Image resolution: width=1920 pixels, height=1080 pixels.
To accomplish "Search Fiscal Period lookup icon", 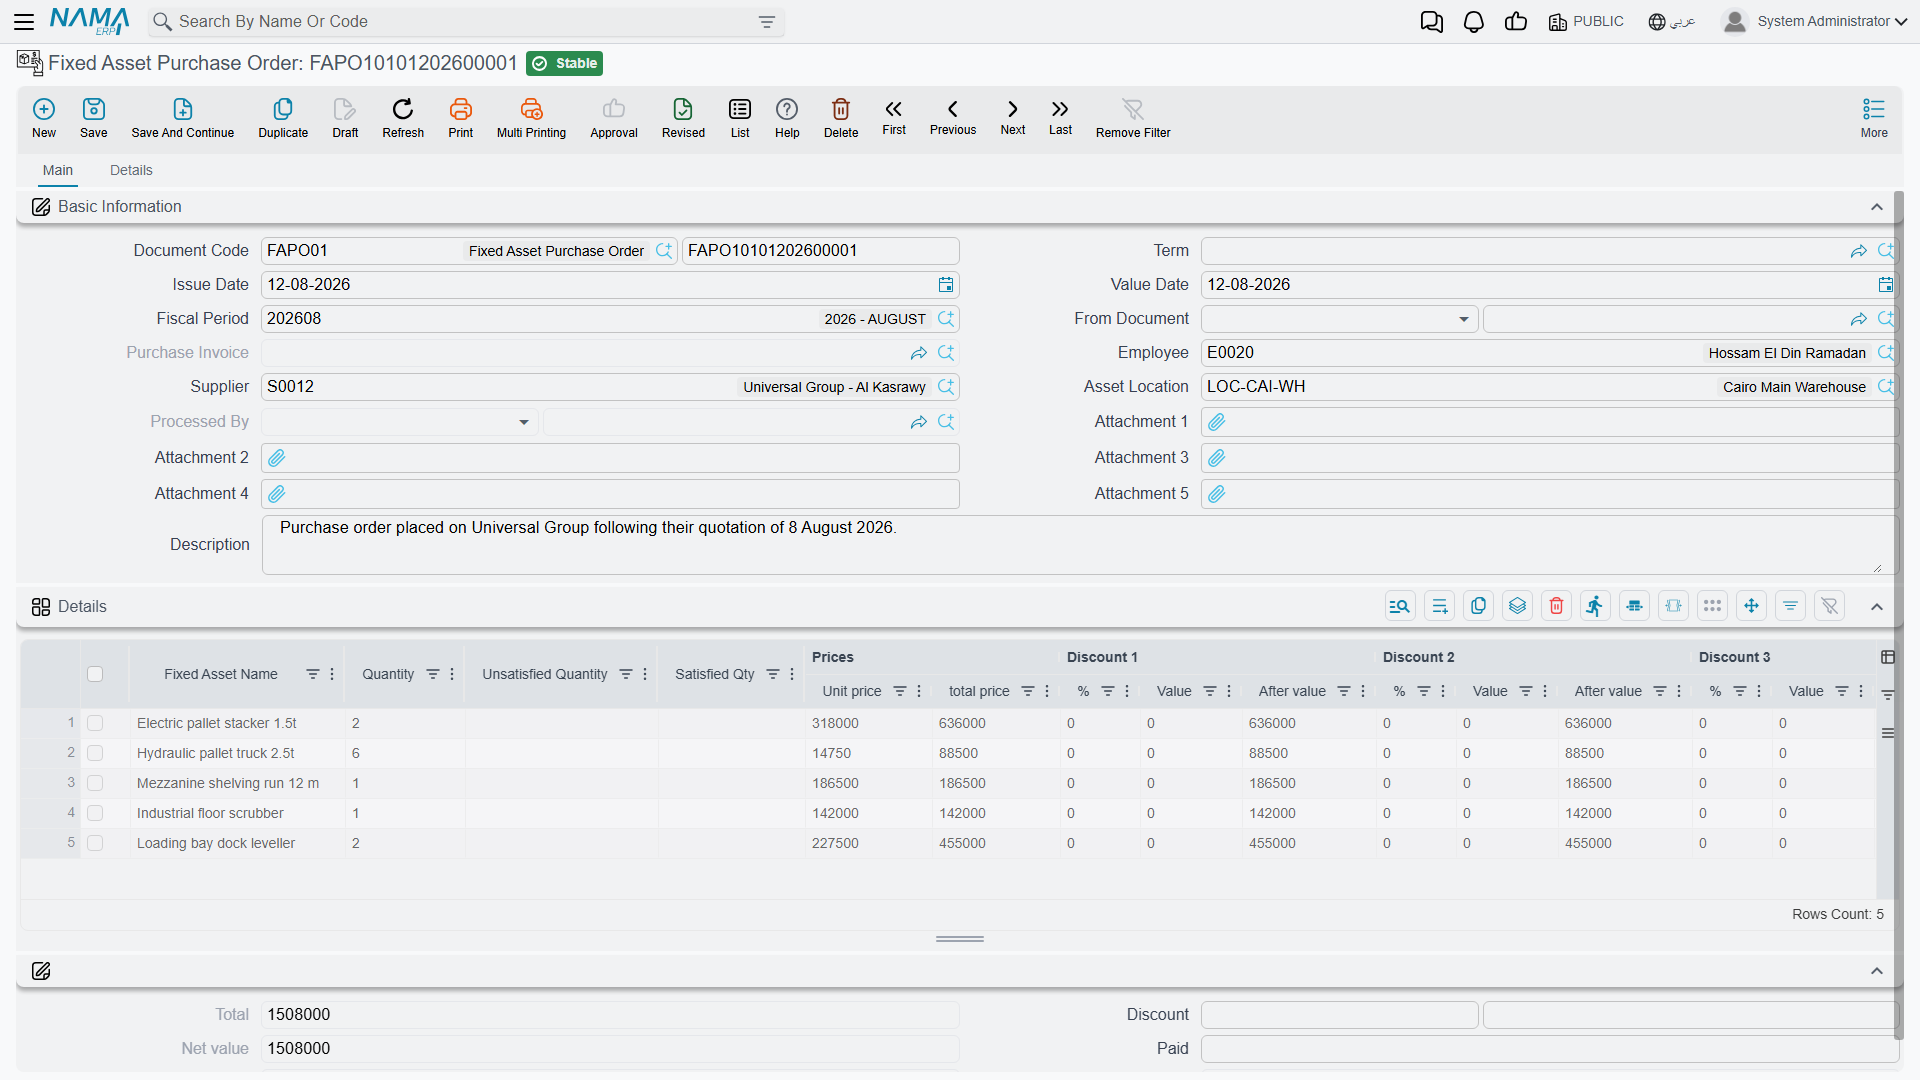I will coord(946,319).
